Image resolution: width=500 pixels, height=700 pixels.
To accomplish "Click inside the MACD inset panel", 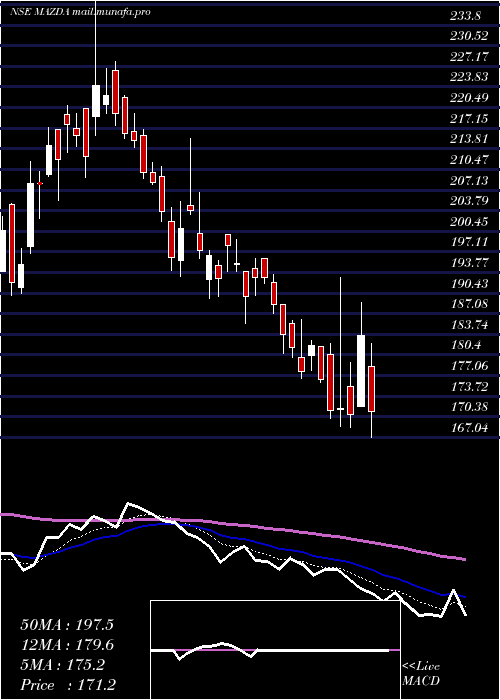I will point(275,650).
